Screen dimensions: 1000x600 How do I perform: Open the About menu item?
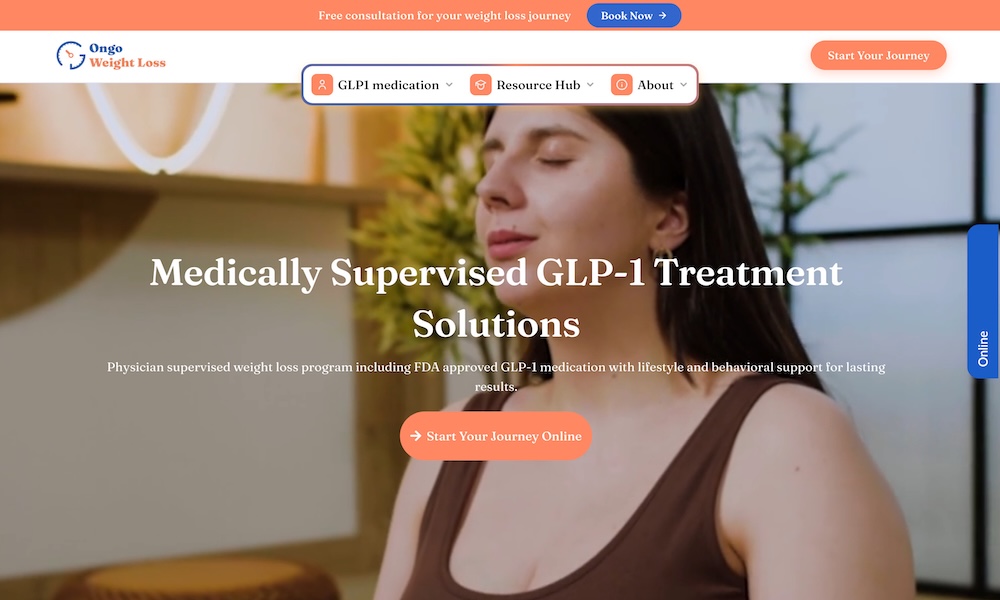tap(650, 85)
